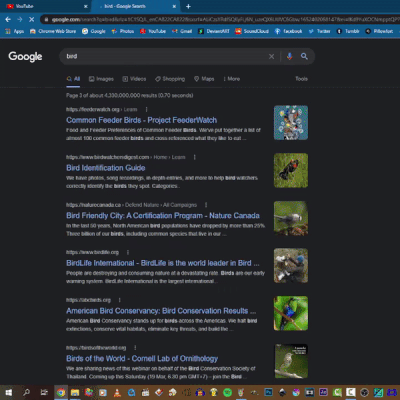Open BirdLife International result link
Screen dimensions: 400x400
[163, 263]
